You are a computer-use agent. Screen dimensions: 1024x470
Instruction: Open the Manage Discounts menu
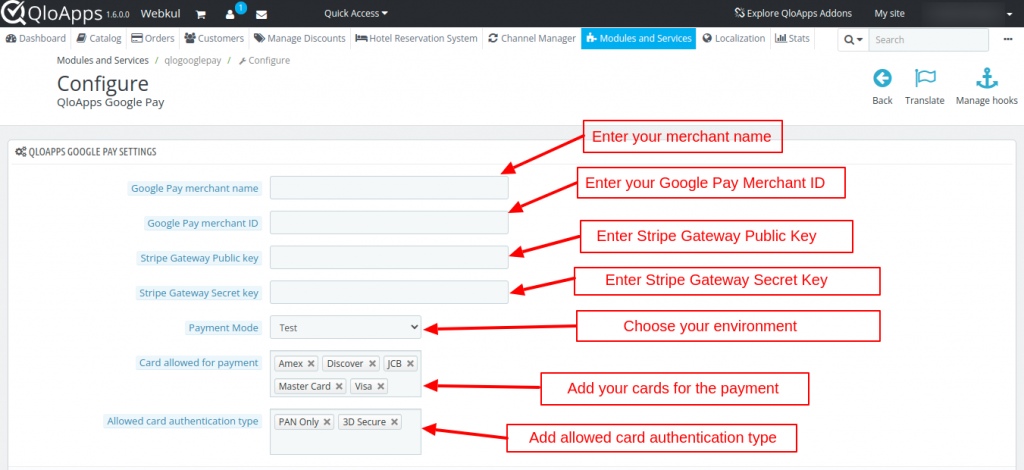tap(300, 39)
